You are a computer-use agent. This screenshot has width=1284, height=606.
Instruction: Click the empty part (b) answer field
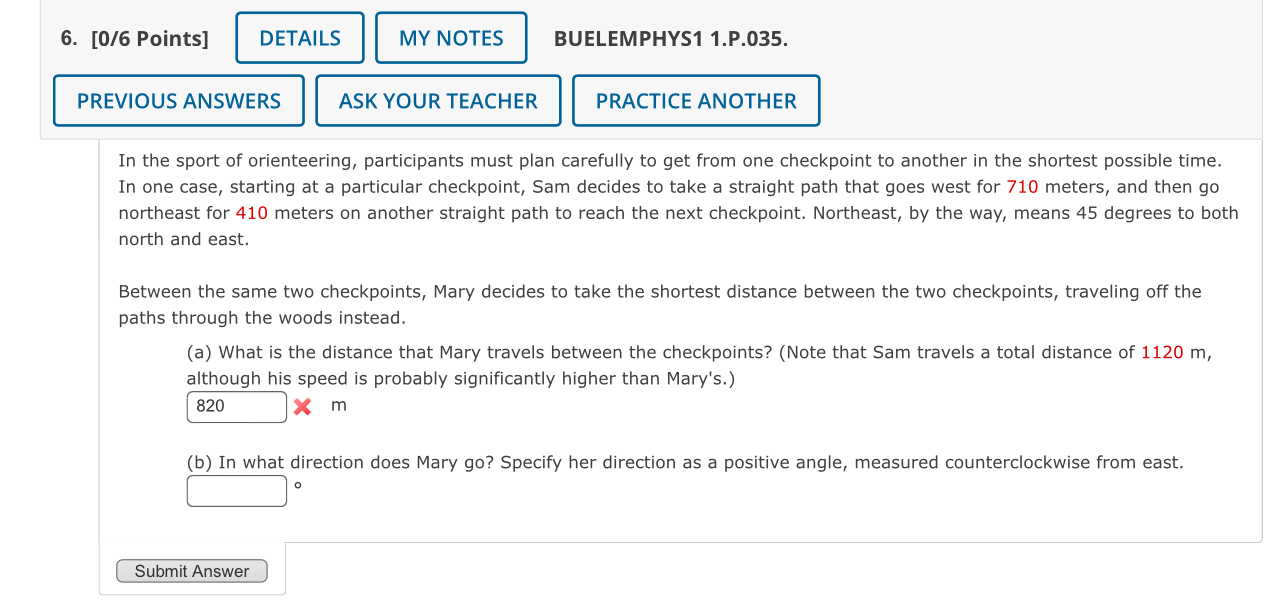click(236, 491)
